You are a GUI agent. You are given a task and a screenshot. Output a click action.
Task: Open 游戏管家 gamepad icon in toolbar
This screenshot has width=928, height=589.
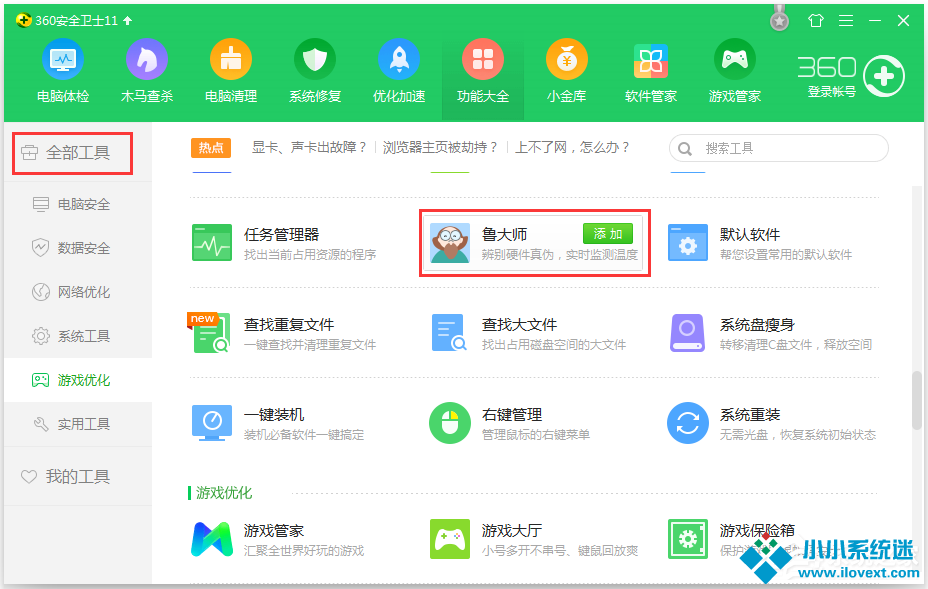pos(735,60)
